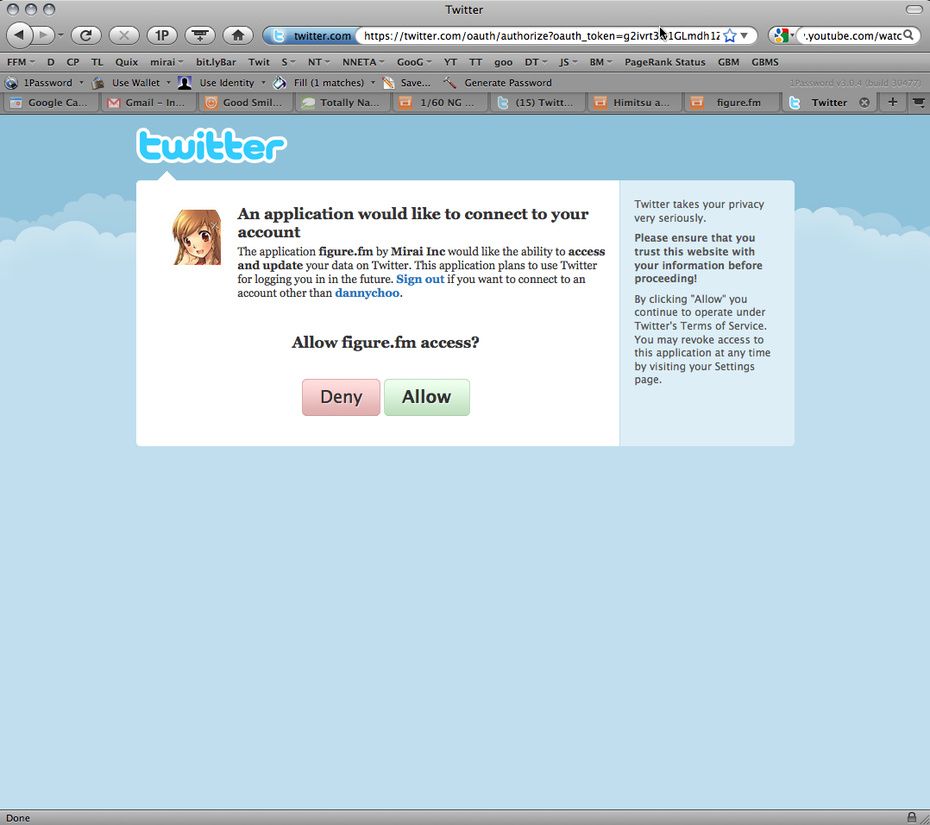Switch to the (15) Twitt... tab
The width and height of the screenshot is (930, 825).
(537, 103)
